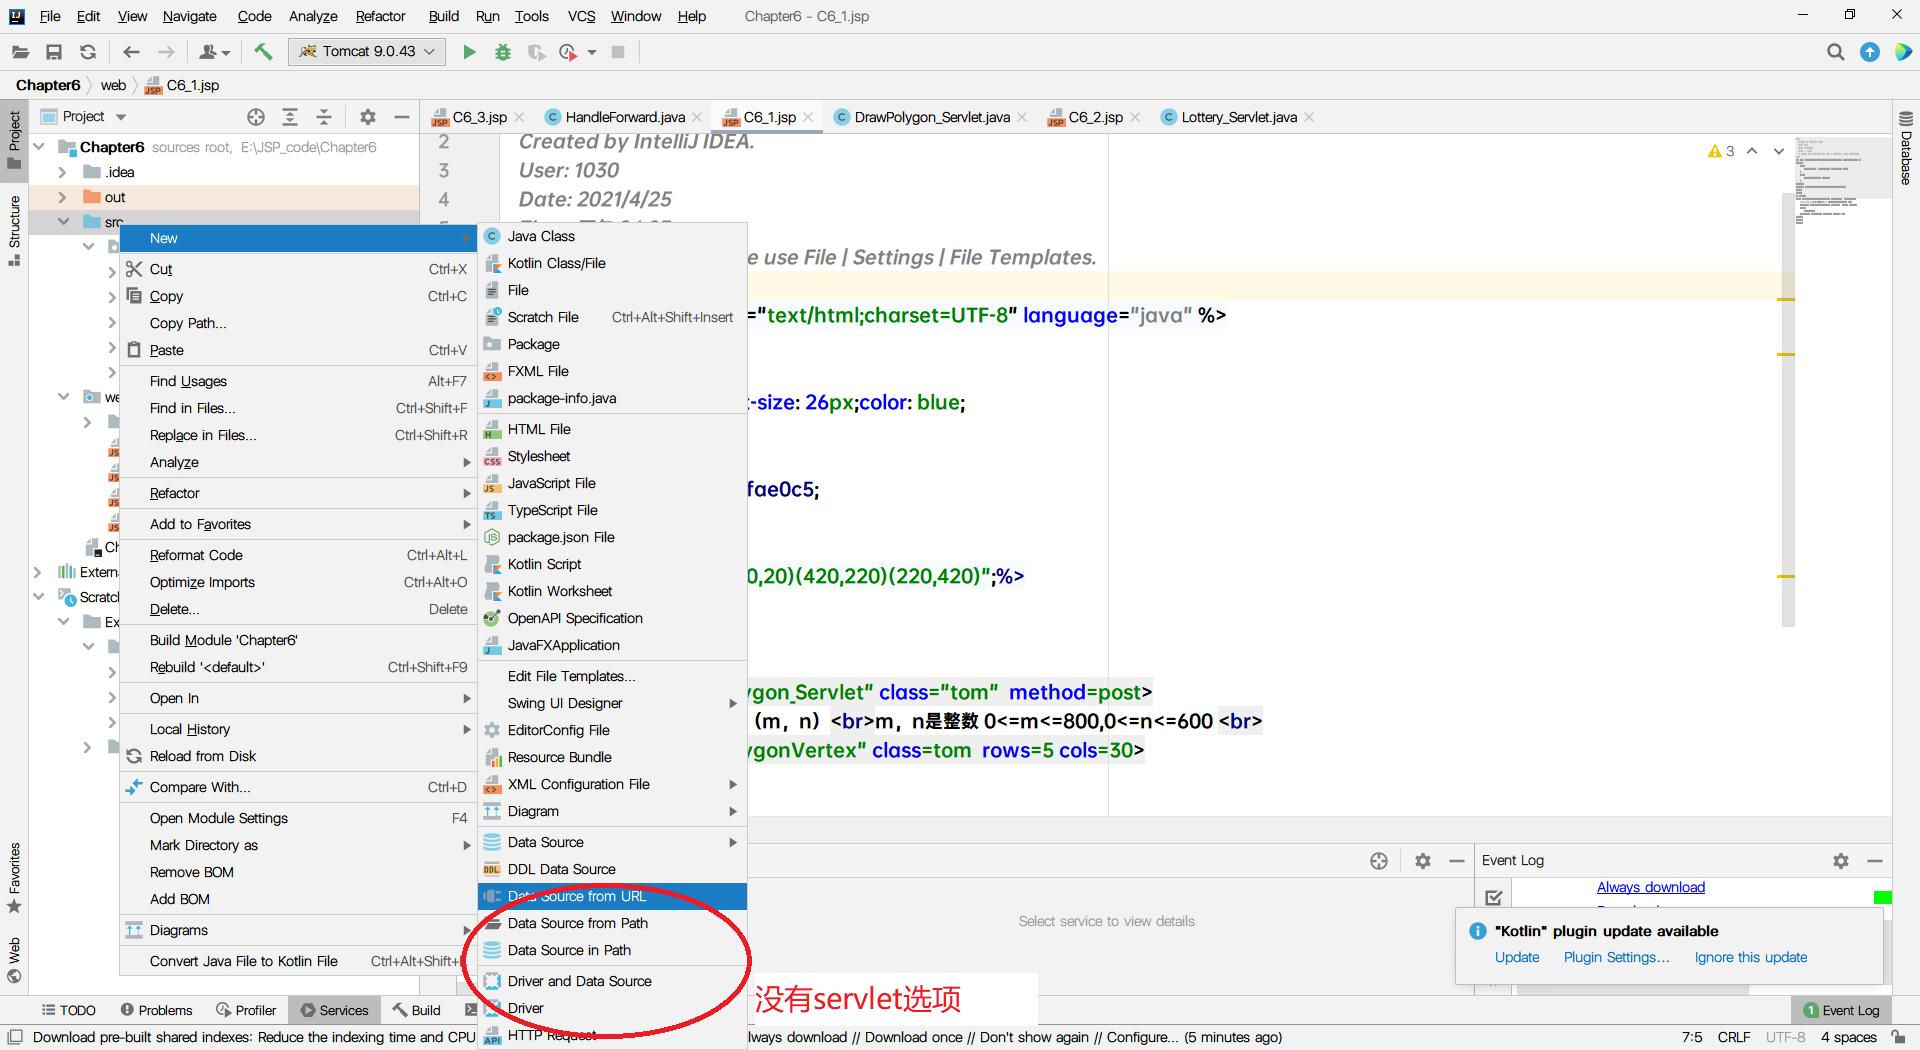1920x1050 pixels.
Task: Click the Stylesheet entry in New submenu
Action: click(612, 456)
